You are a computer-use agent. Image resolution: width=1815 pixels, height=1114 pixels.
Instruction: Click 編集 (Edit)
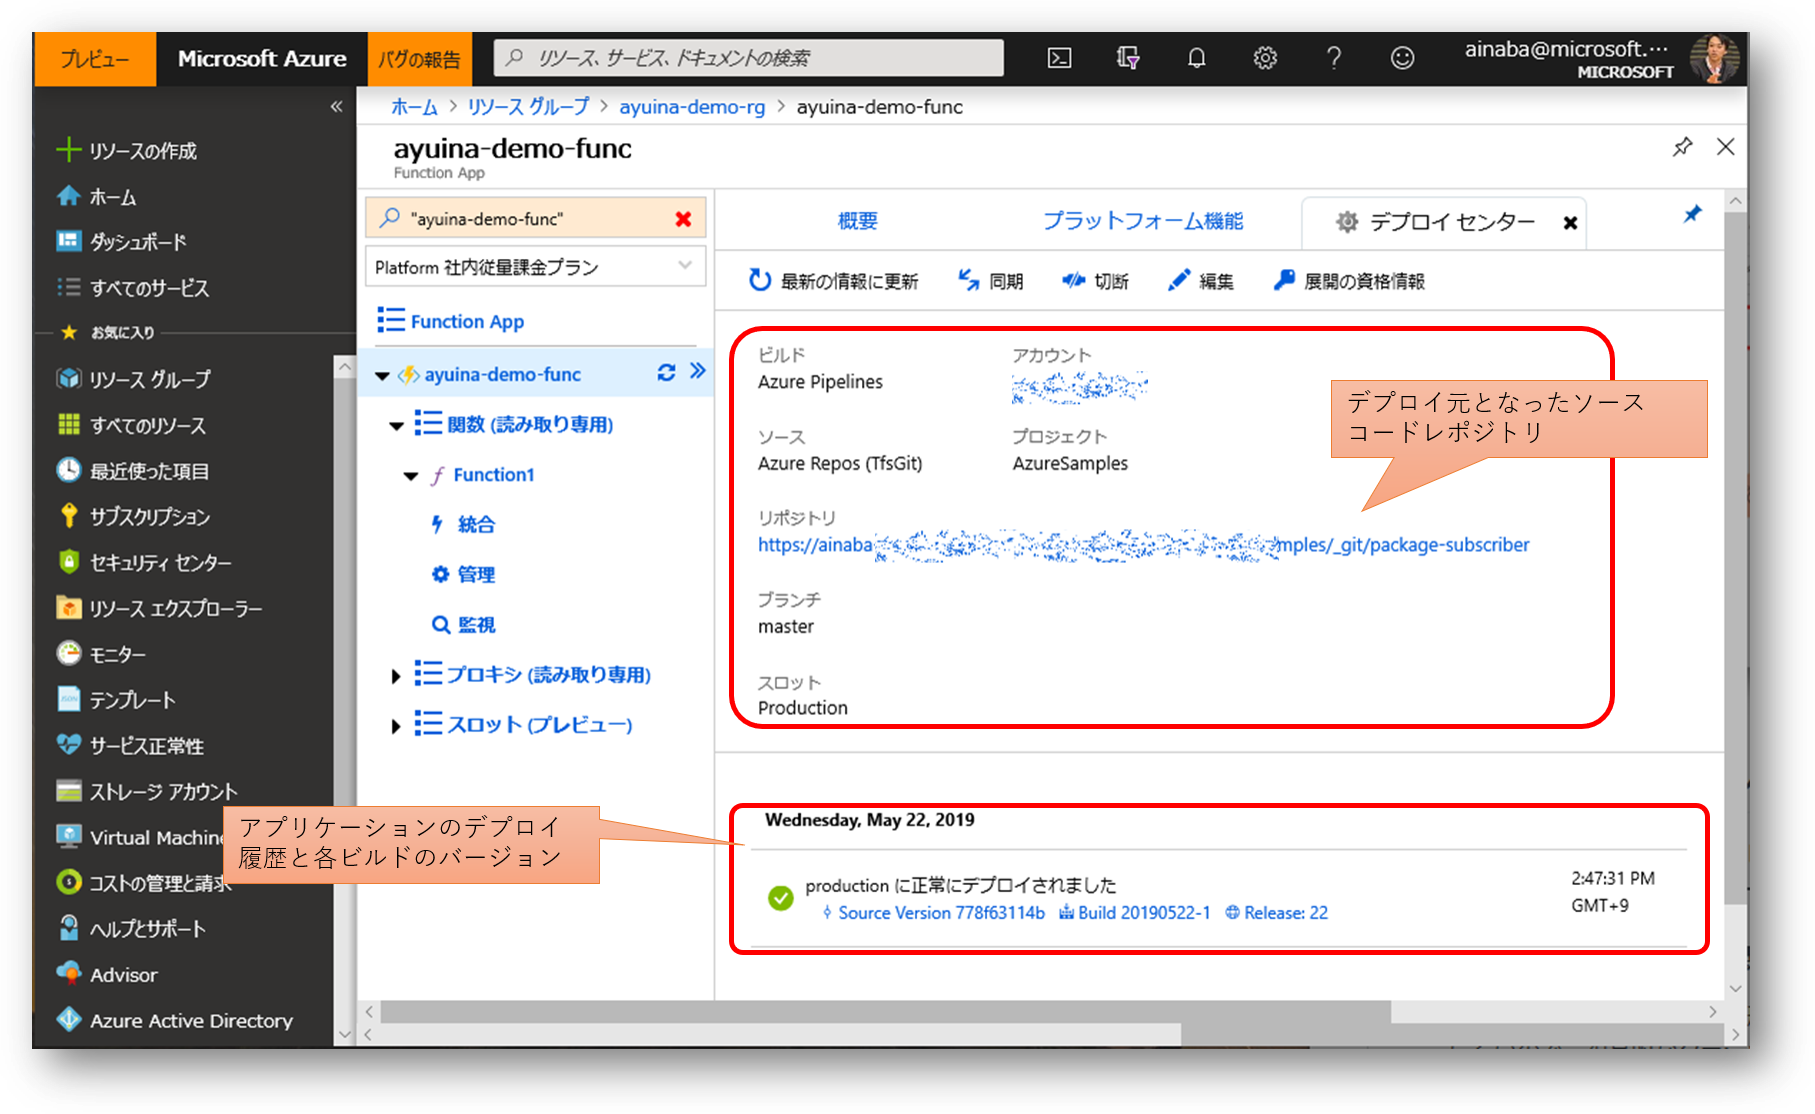click(x=1201, y=281)
